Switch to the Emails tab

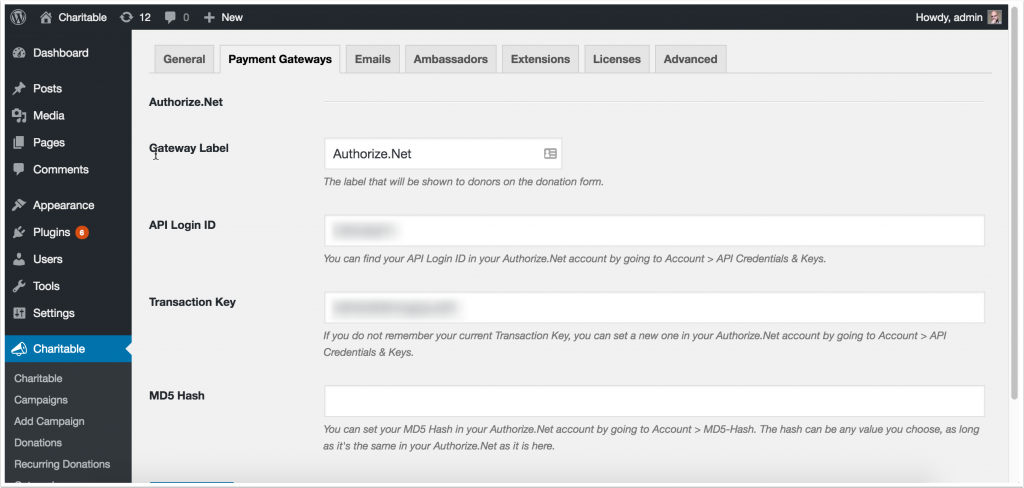pyautogui.click(x=373, y=59)
